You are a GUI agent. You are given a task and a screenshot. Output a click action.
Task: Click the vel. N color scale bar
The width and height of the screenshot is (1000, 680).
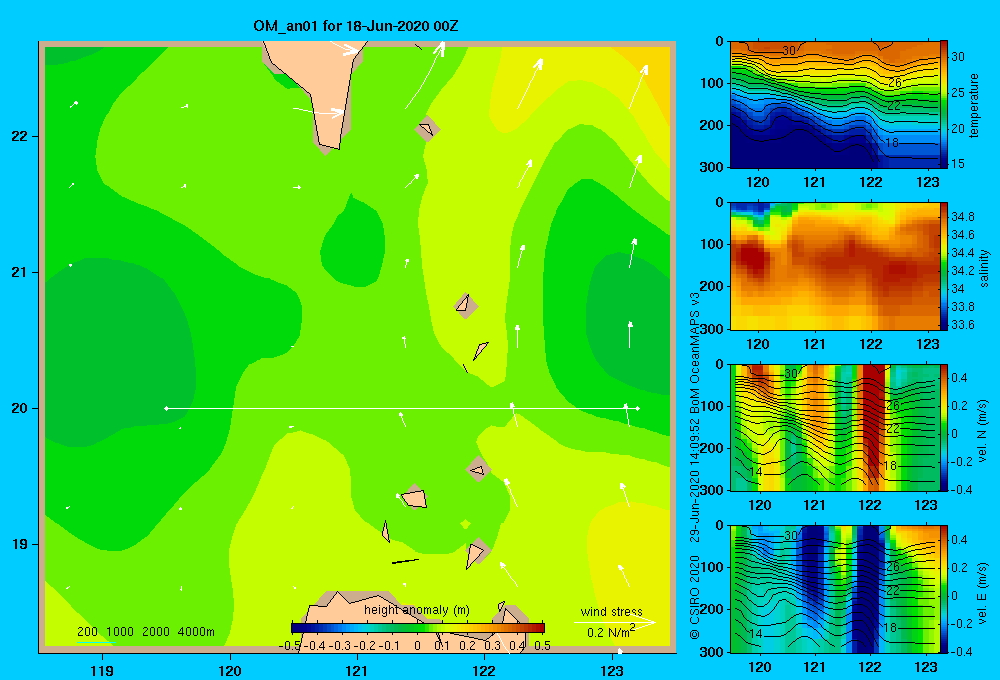(944, 428)
